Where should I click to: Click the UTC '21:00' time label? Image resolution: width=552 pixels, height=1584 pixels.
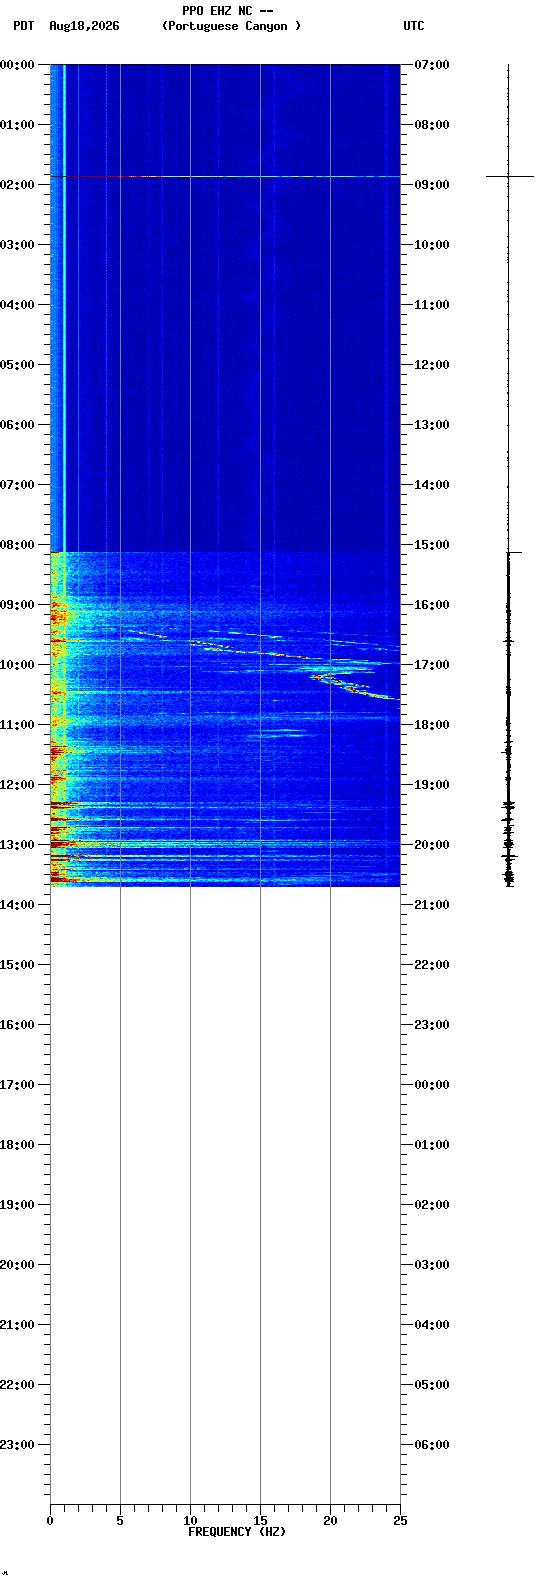431,905
